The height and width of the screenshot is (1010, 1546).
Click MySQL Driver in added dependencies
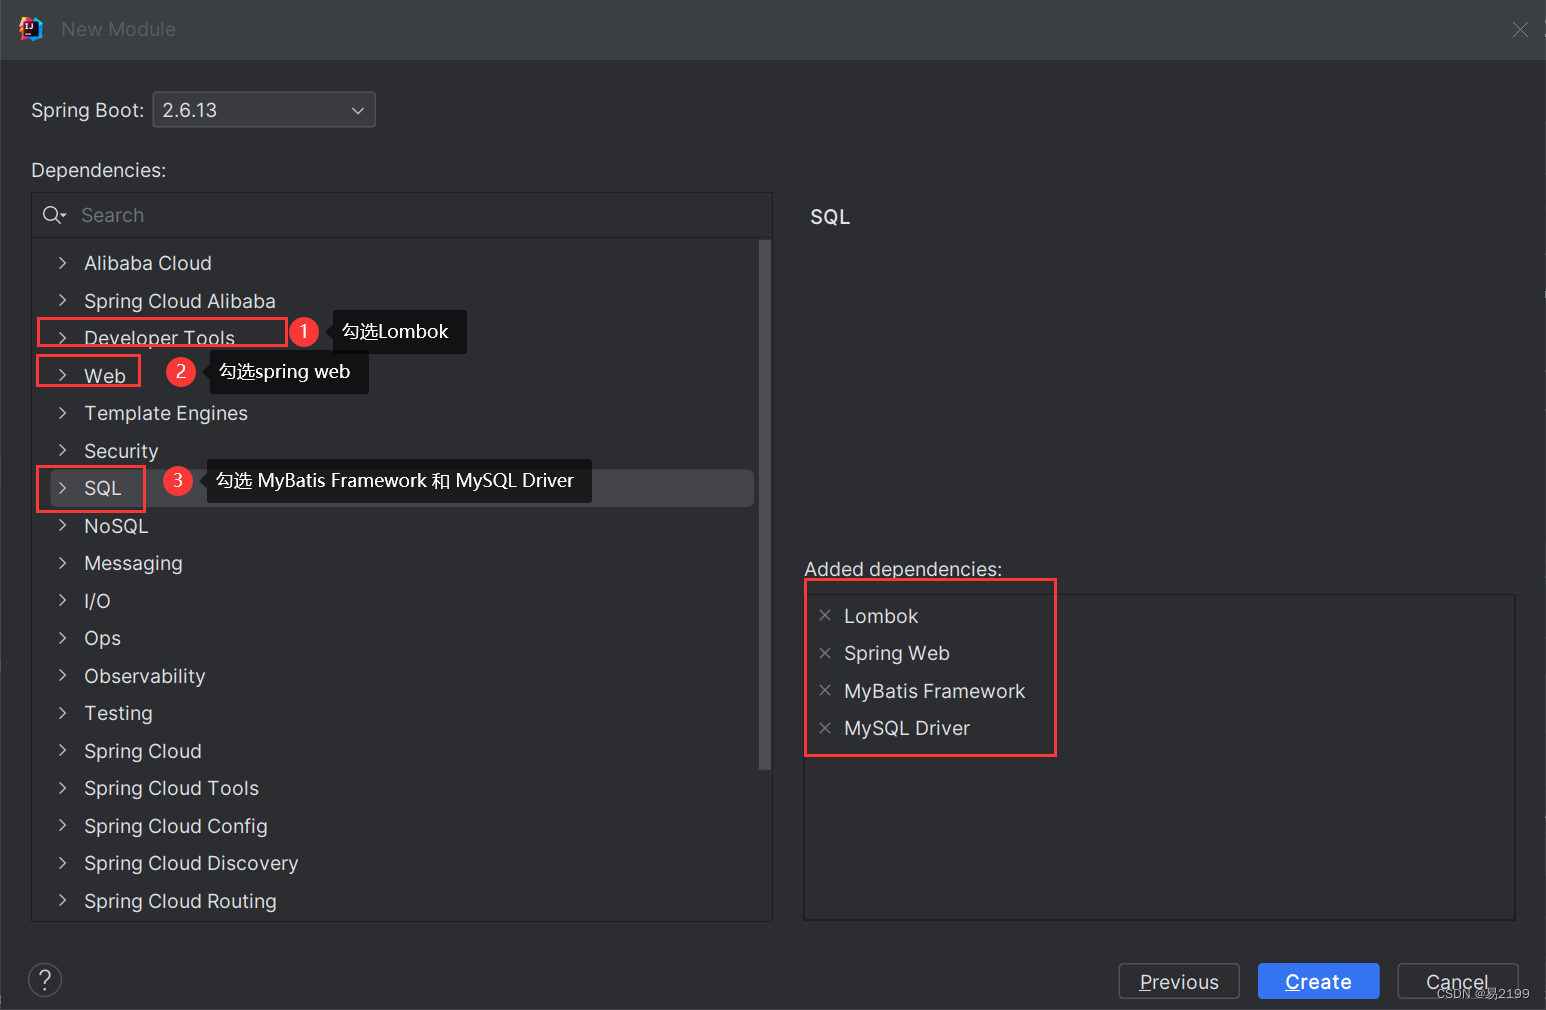[x=907, y=728]
